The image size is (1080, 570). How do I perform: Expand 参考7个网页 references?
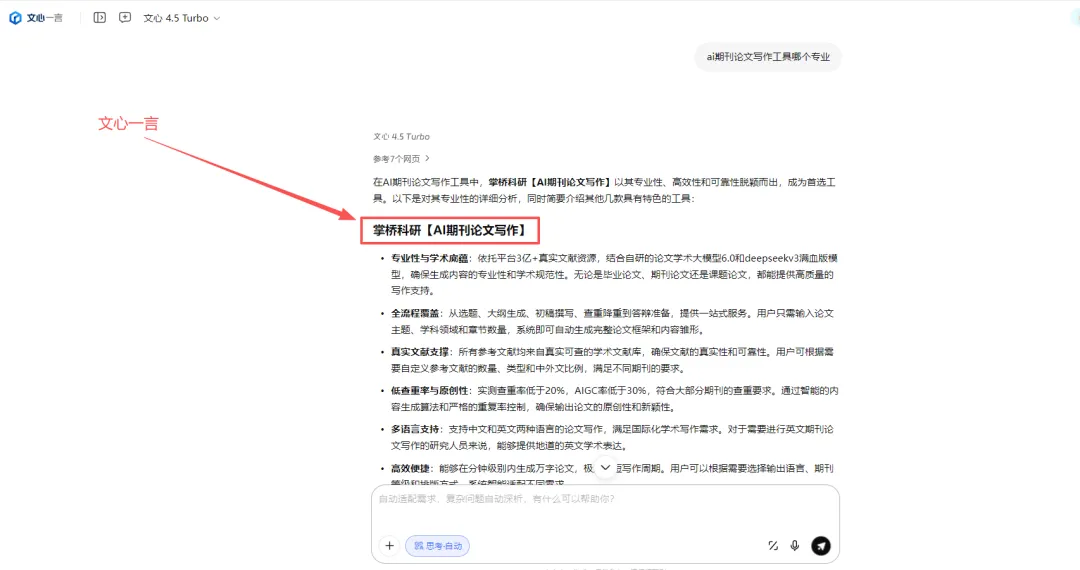(x=402, y=159)
